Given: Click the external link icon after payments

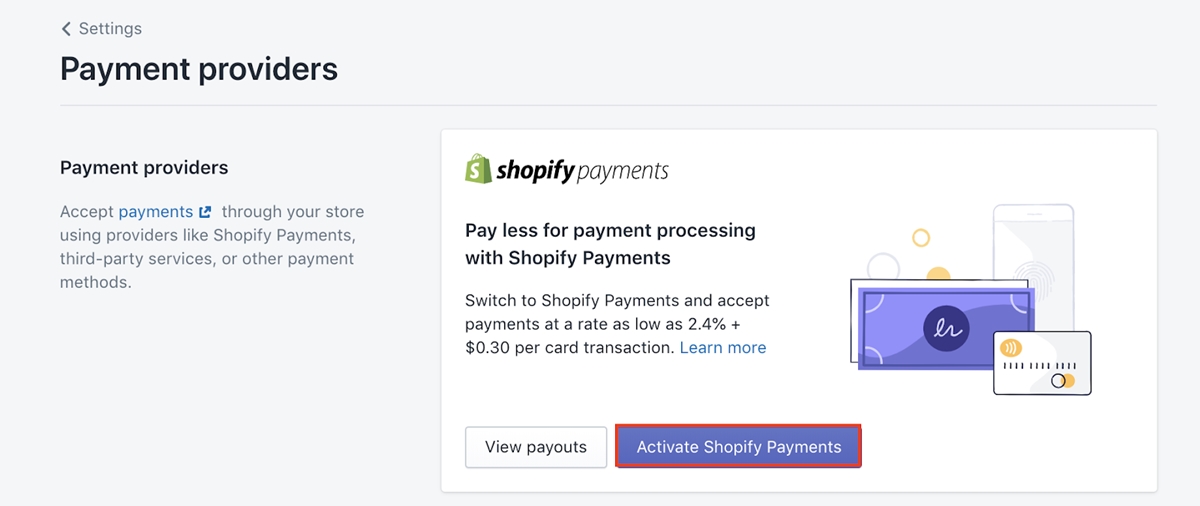Looking at the screenshot, I should pyautogui.click(x=205, y=212).
